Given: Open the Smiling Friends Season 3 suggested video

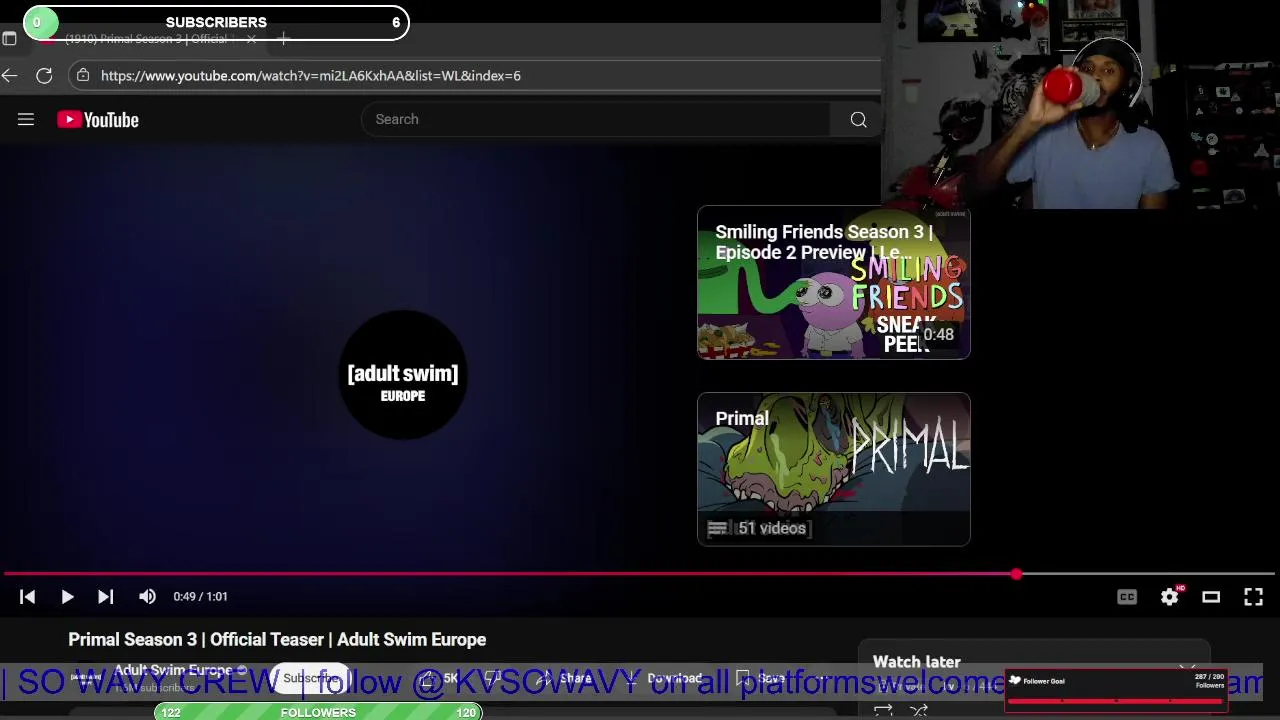Looking at the screenshot, I should [x=833, y=282].
